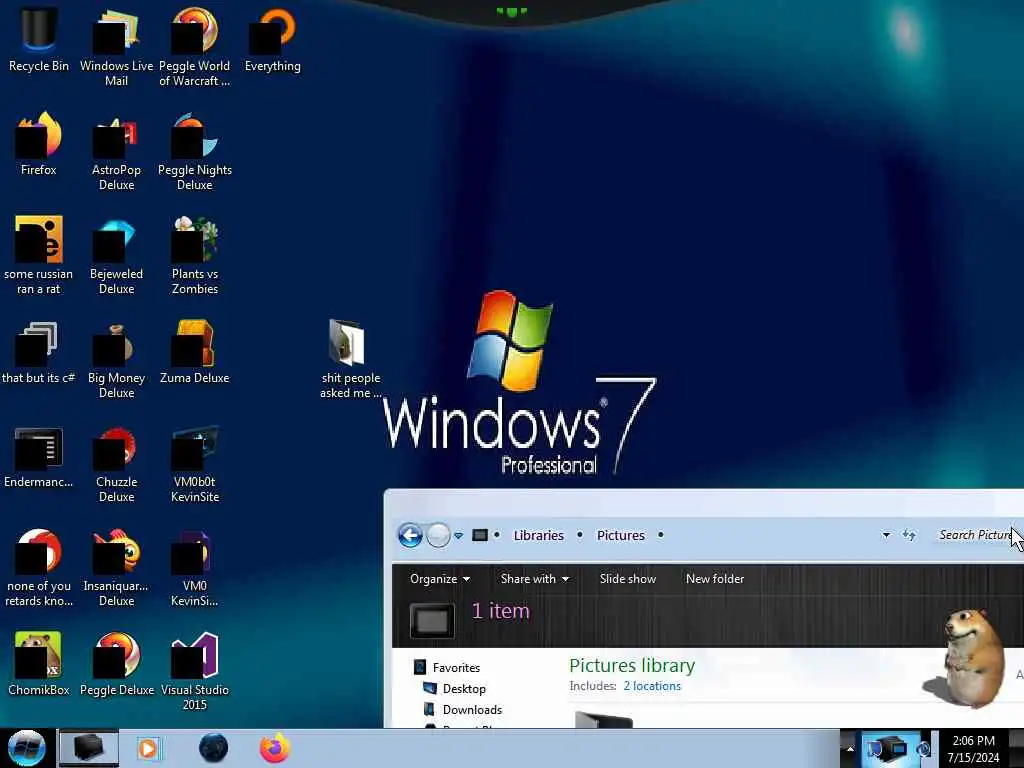Open Zuma Deluxe desktop icon

(195, 353)
